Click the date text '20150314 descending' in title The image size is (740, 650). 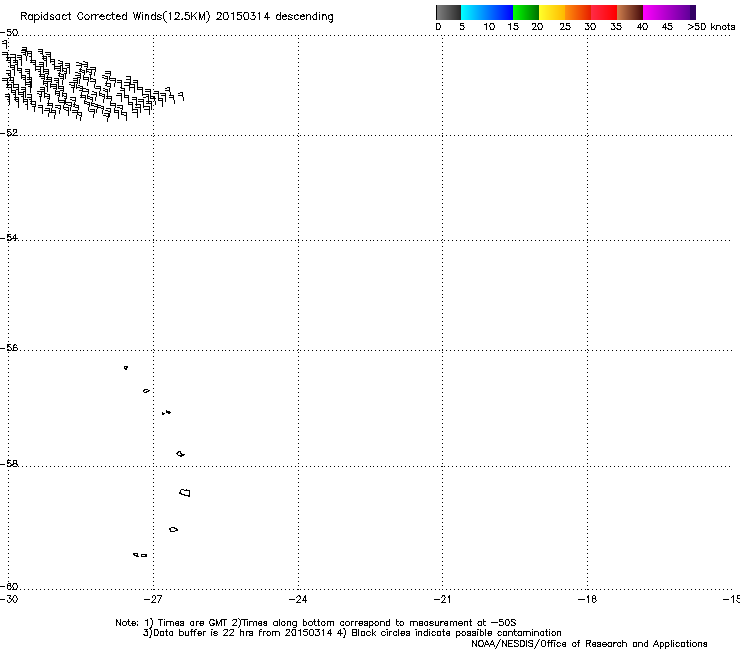[274, 17]
